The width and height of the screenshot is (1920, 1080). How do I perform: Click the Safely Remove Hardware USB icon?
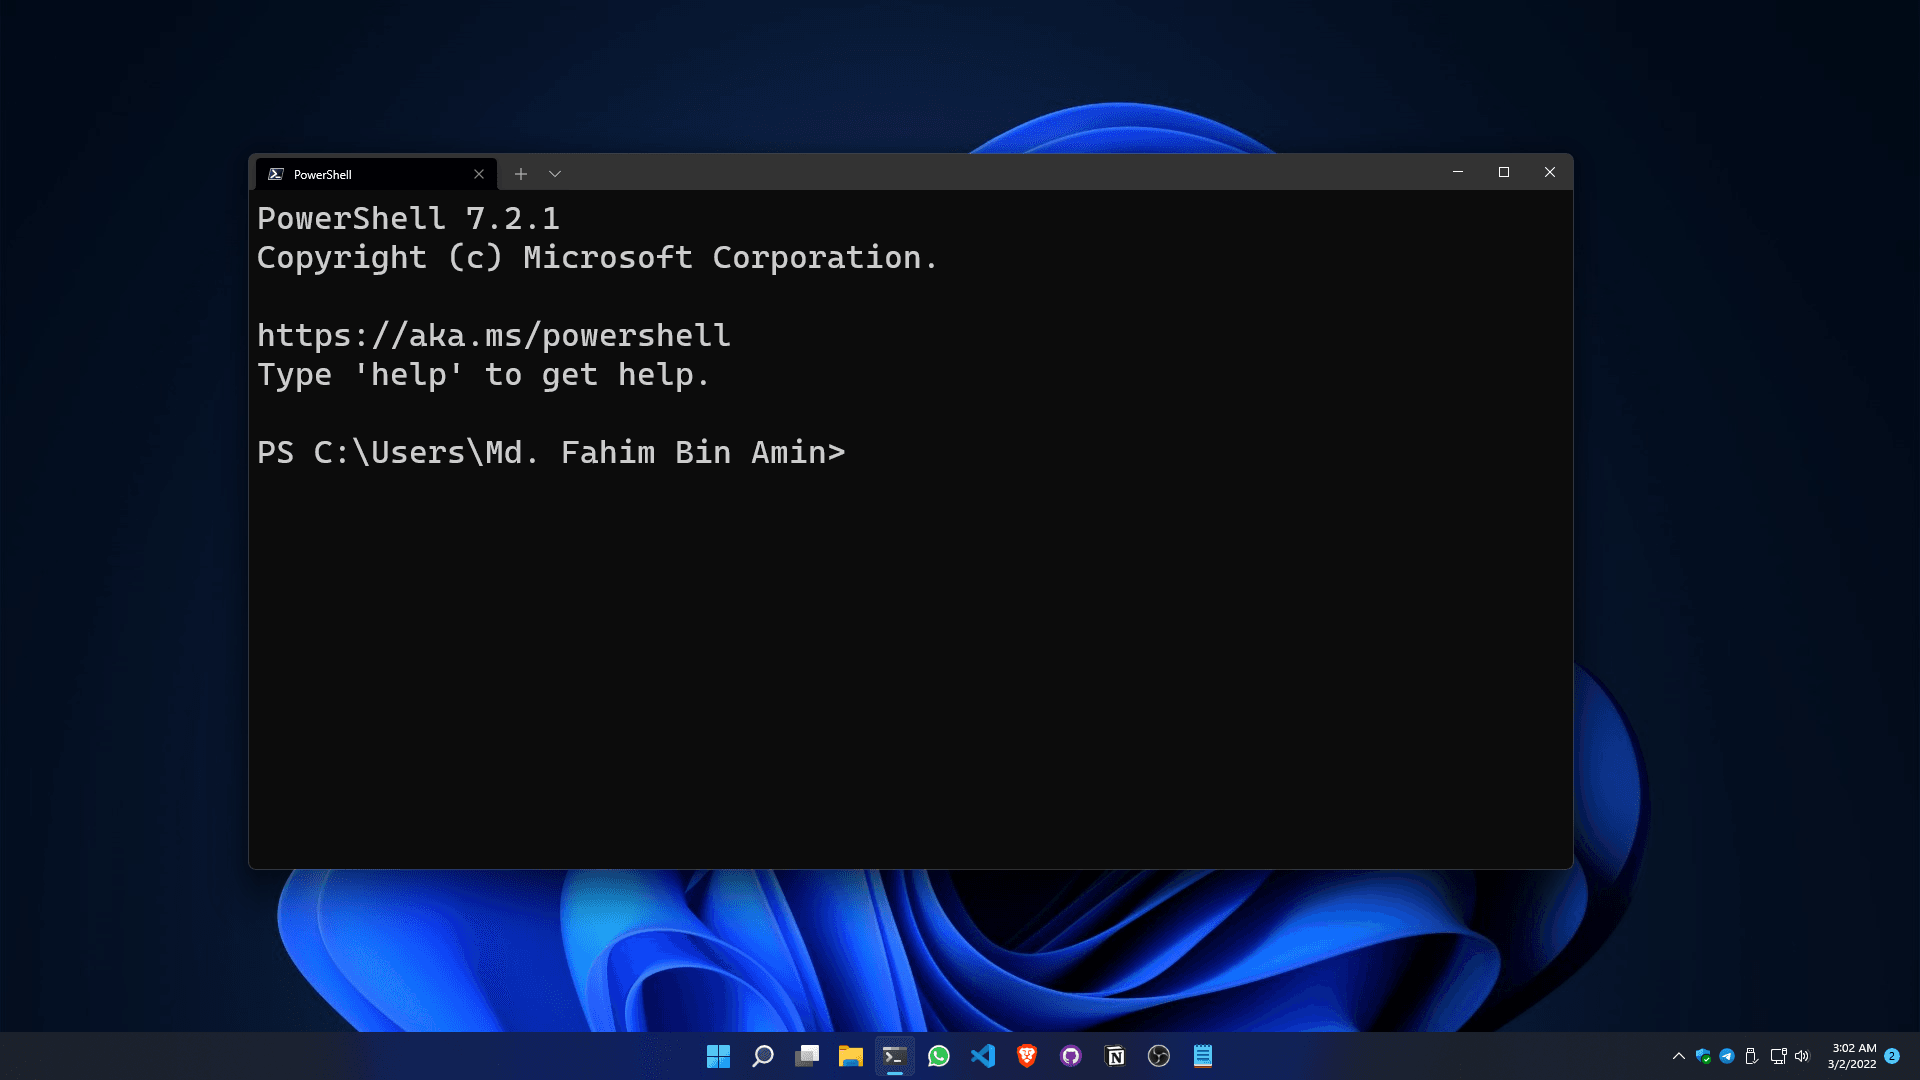1751,1056
